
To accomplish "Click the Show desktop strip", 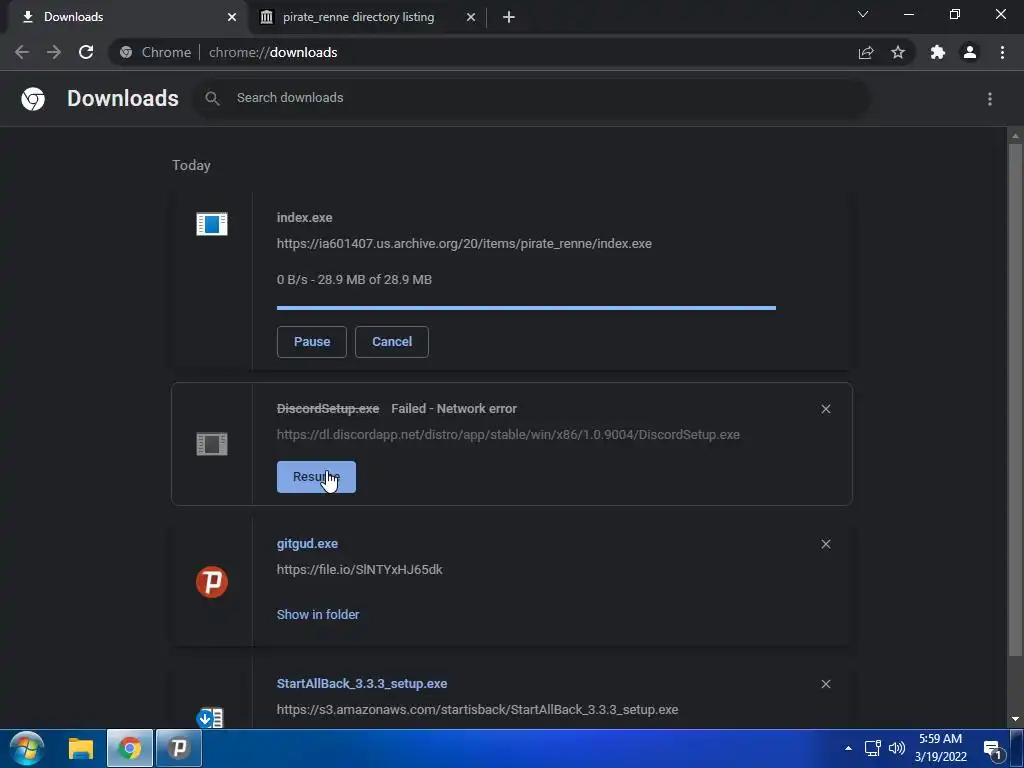I will pos(1017,748).
